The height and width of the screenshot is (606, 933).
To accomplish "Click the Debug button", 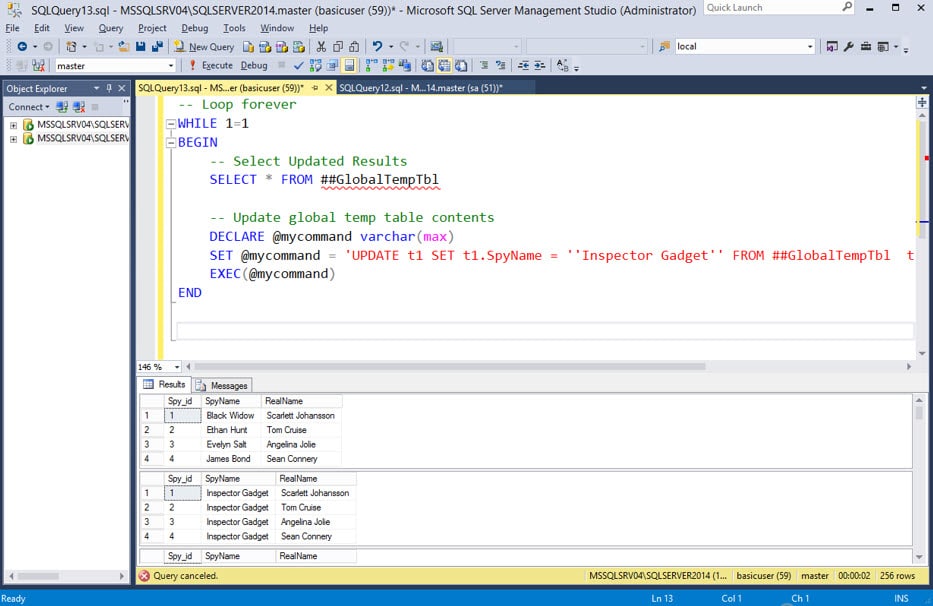I will click(x=254, y=65).
